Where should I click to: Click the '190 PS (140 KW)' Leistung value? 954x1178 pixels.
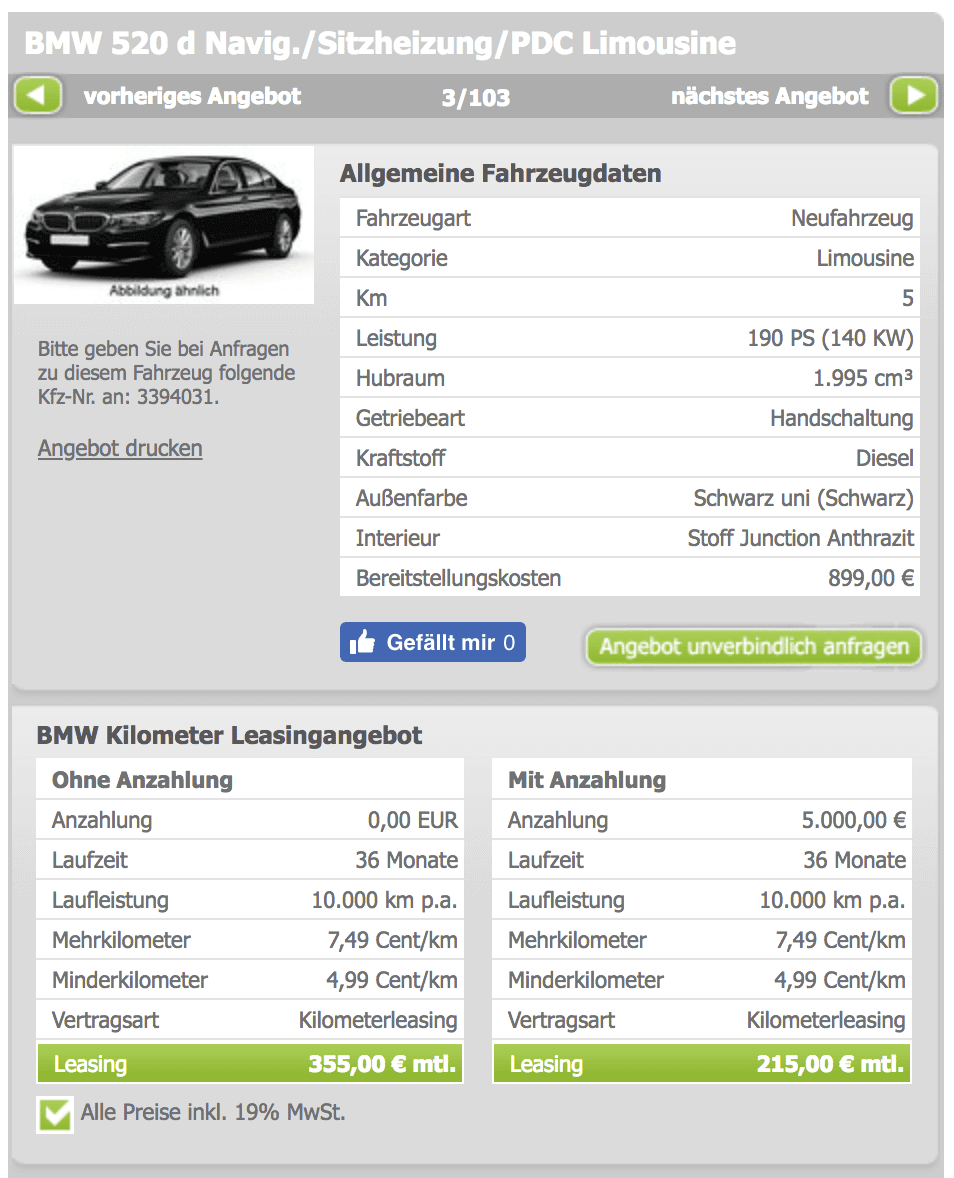point(830,338)
